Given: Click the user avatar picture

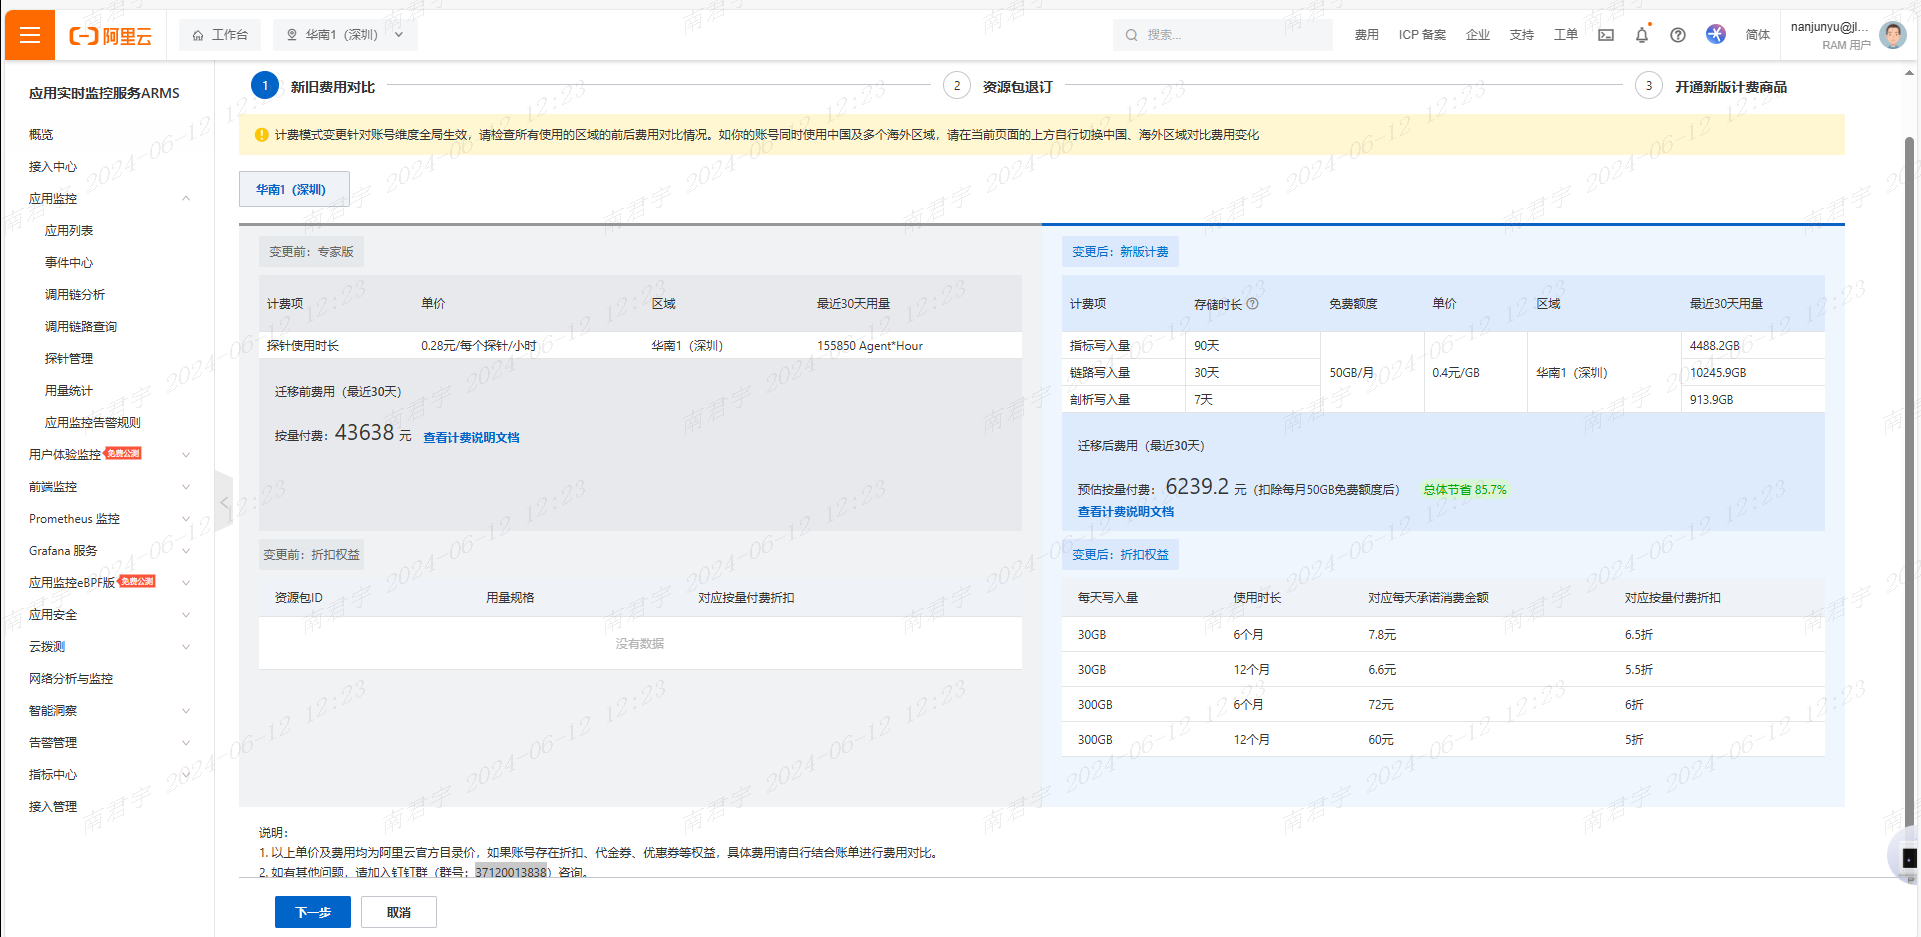Looking at the screenshot, I should [1893, 35].
